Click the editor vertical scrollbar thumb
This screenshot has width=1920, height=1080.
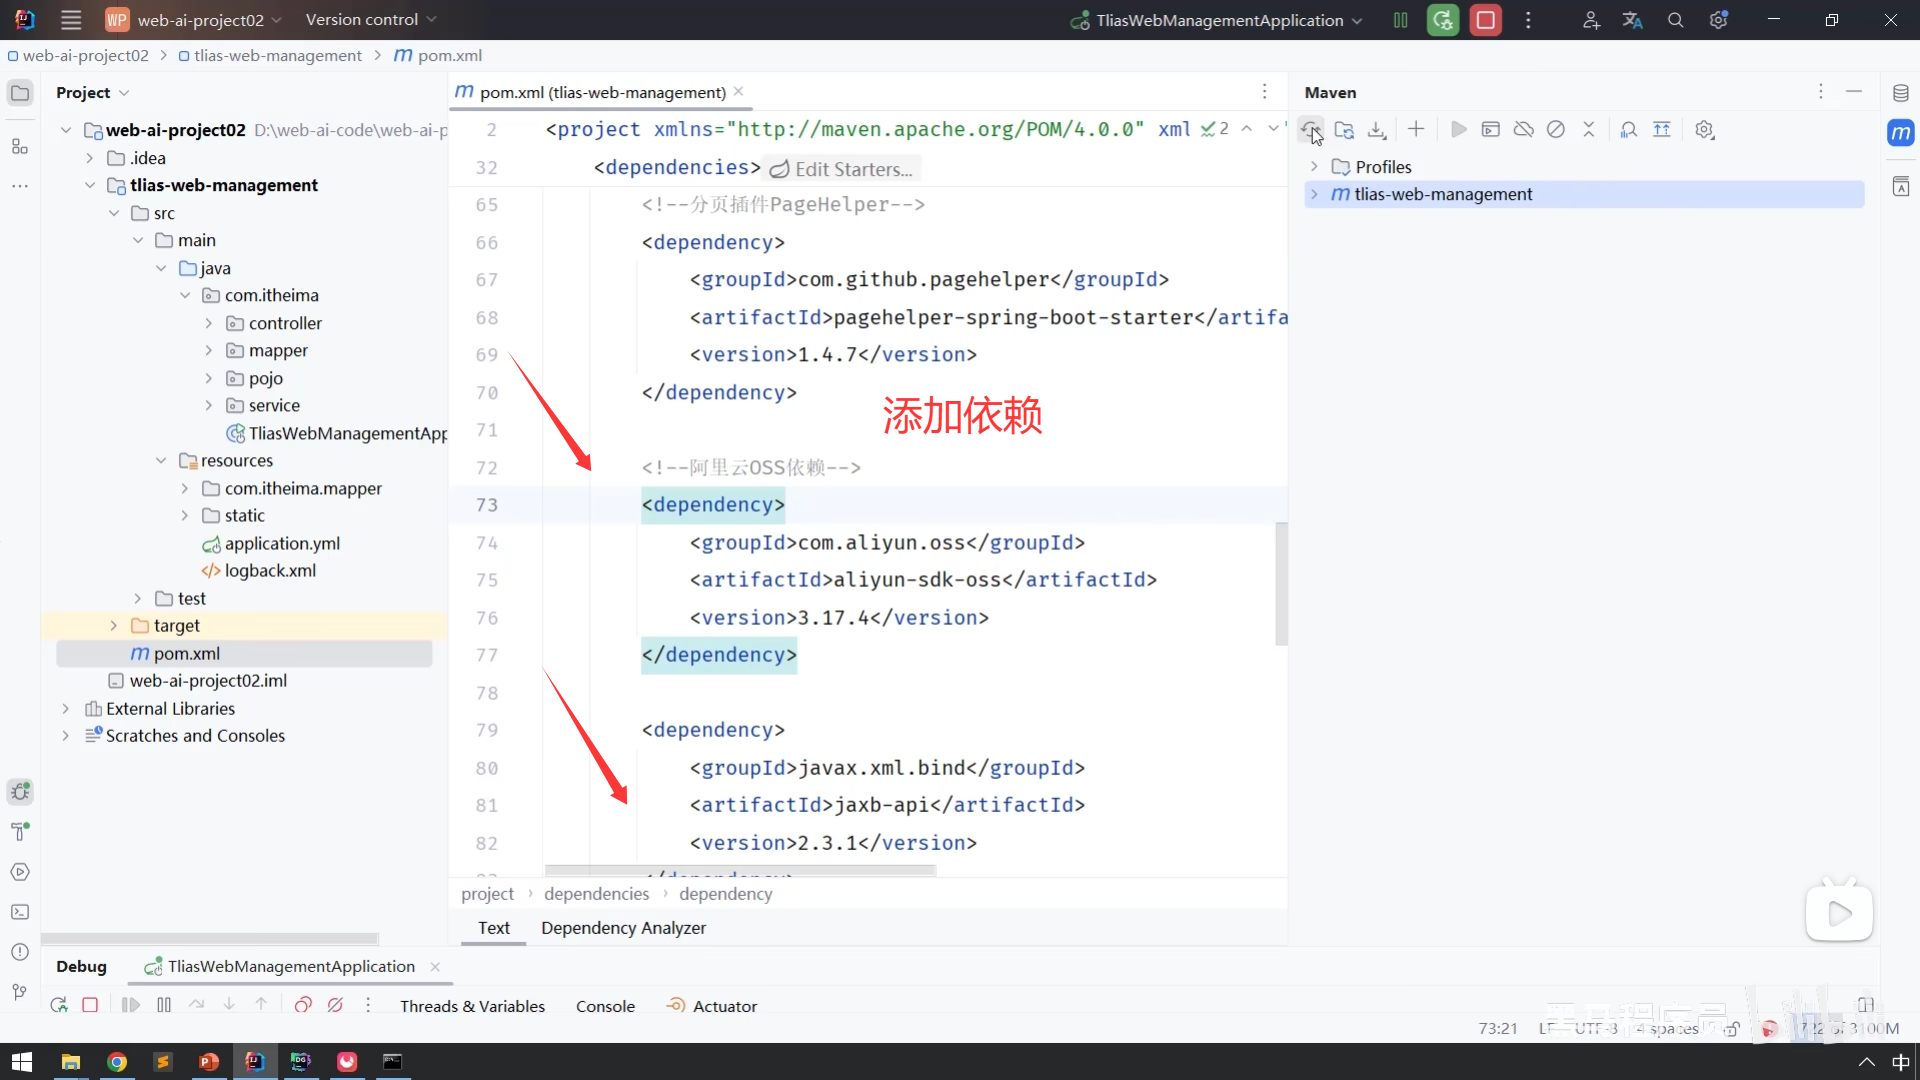[x=1281, y=582]
